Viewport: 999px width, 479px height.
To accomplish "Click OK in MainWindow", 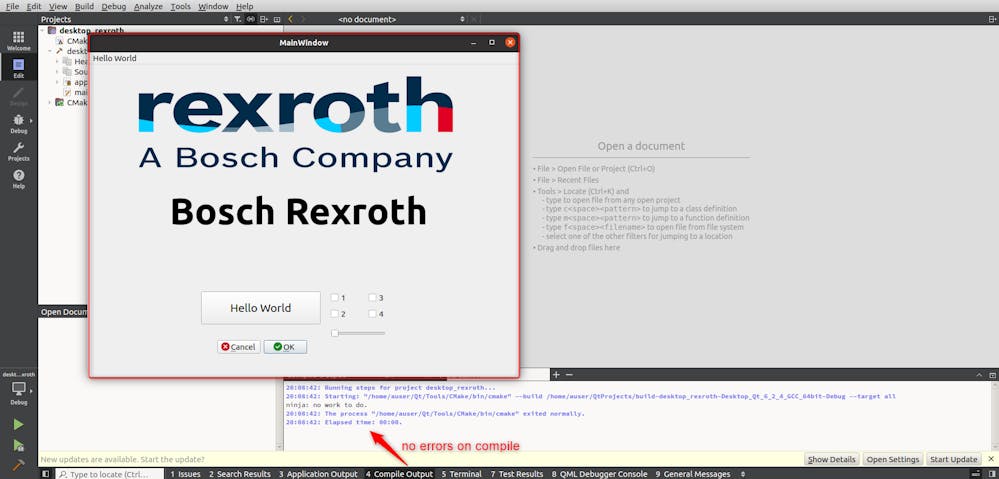I will pos(285,347).
